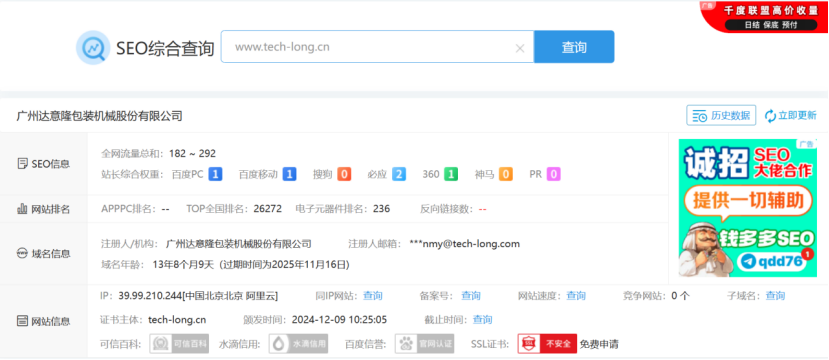The image size is (829, 360).
Task: Click the 官网认证 Baidu badge
Action: tap(424, 344)
